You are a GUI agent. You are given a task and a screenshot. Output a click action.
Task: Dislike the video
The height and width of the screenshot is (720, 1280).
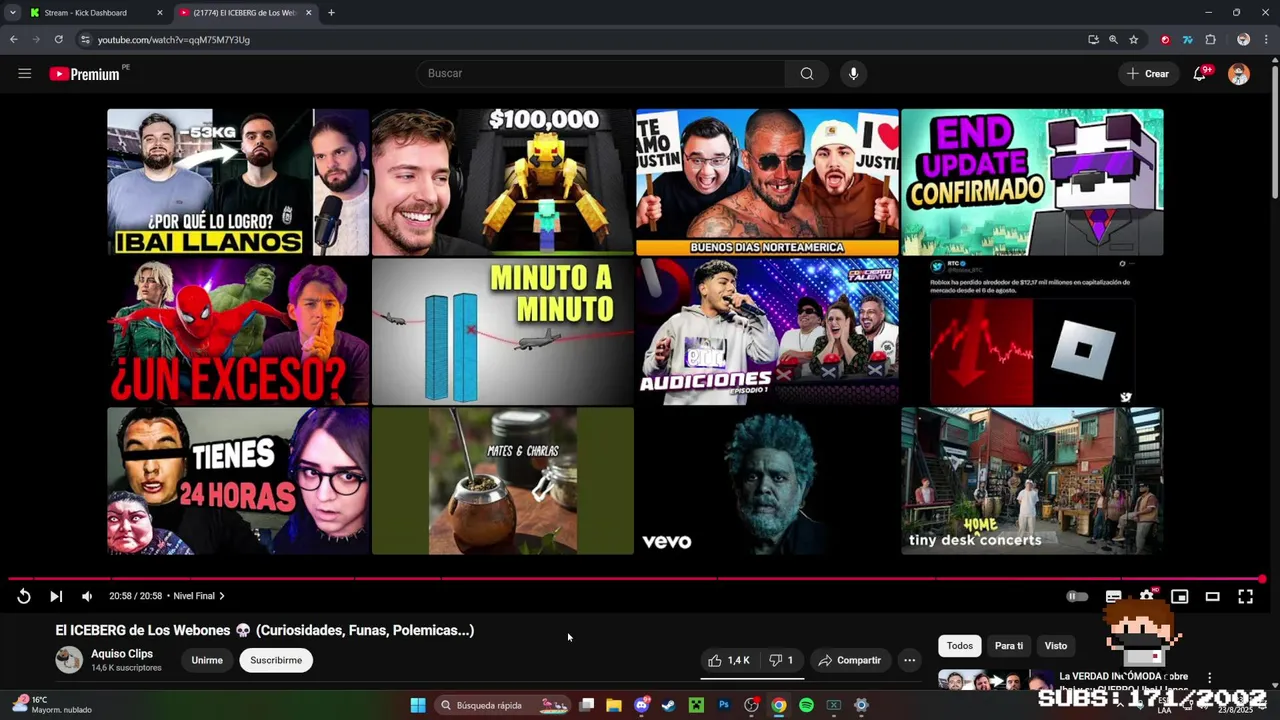(781, 660)
